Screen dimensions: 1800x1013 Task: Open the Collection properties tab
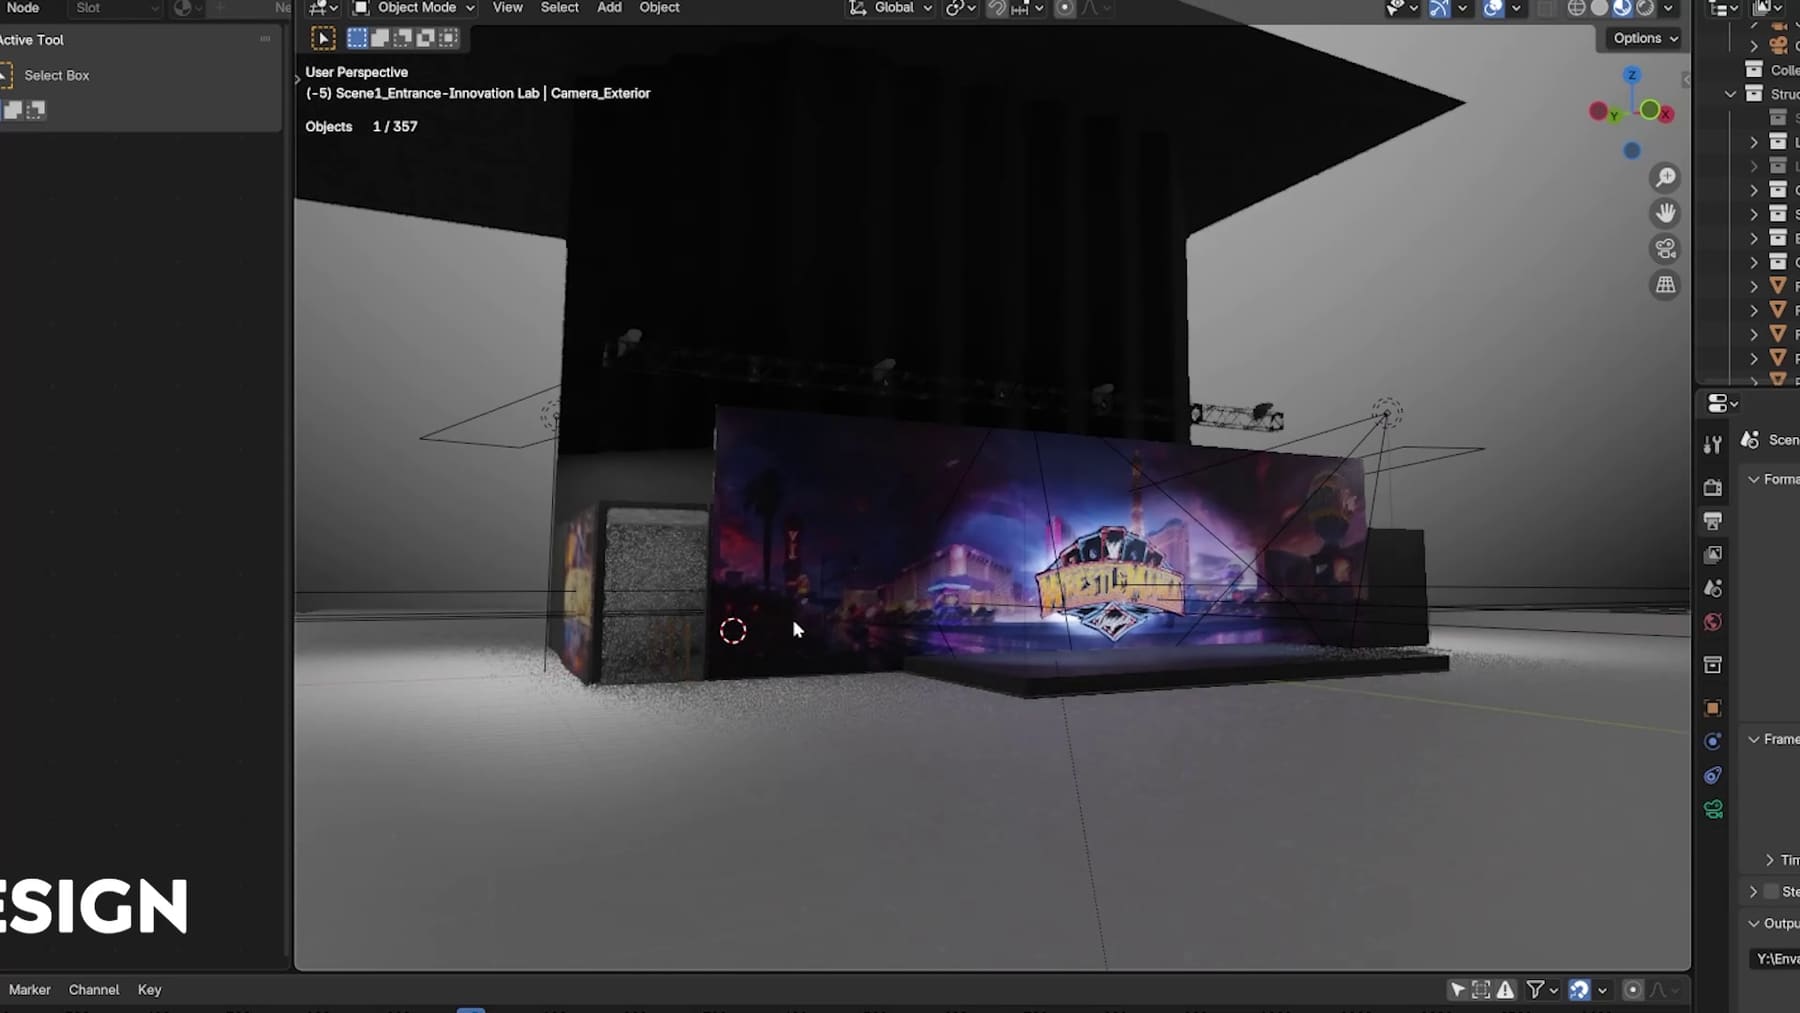click(x=1713, y=665)
